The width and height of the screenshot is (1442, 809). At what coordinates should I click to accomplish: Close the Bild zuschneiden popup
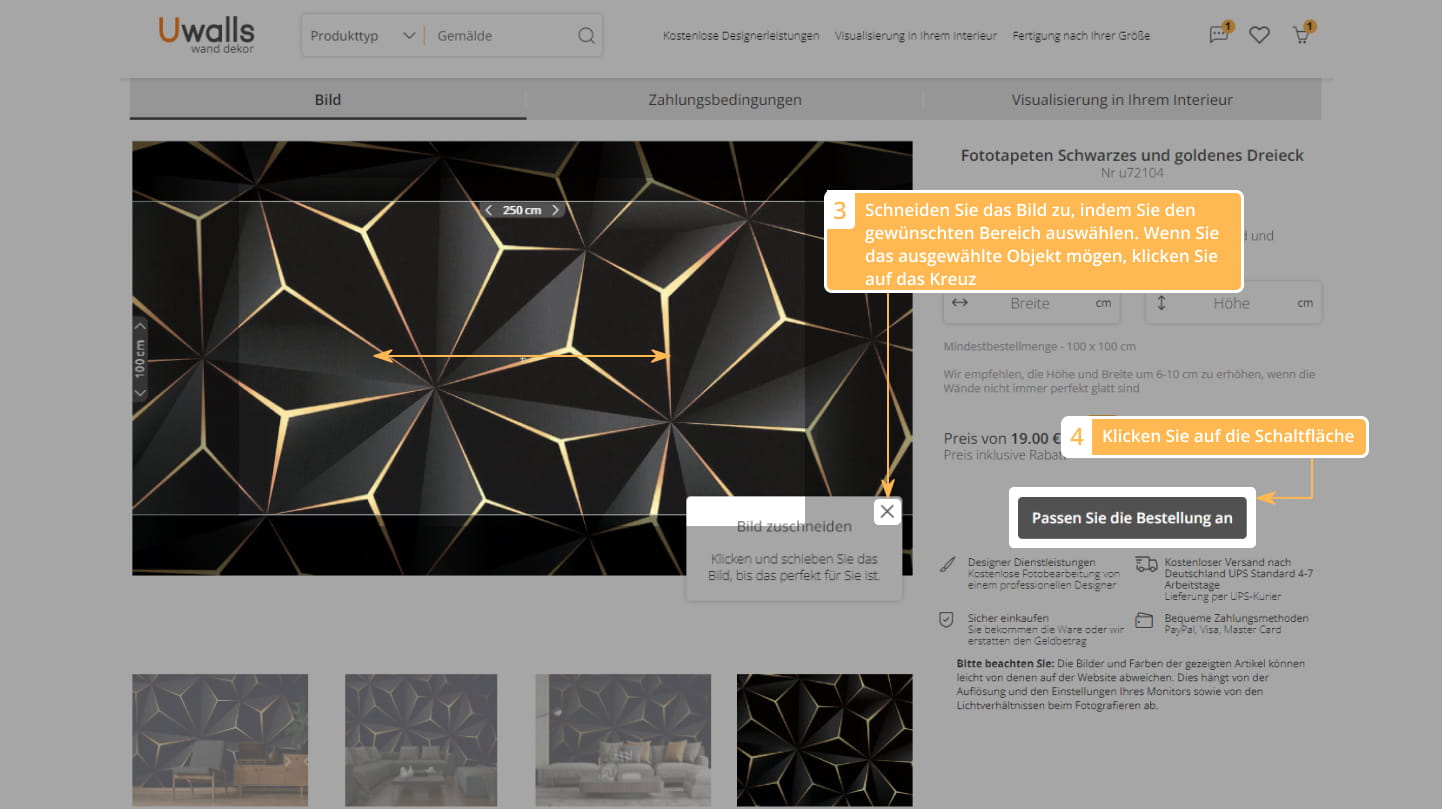pyautogui.click(x=887, y=512)
